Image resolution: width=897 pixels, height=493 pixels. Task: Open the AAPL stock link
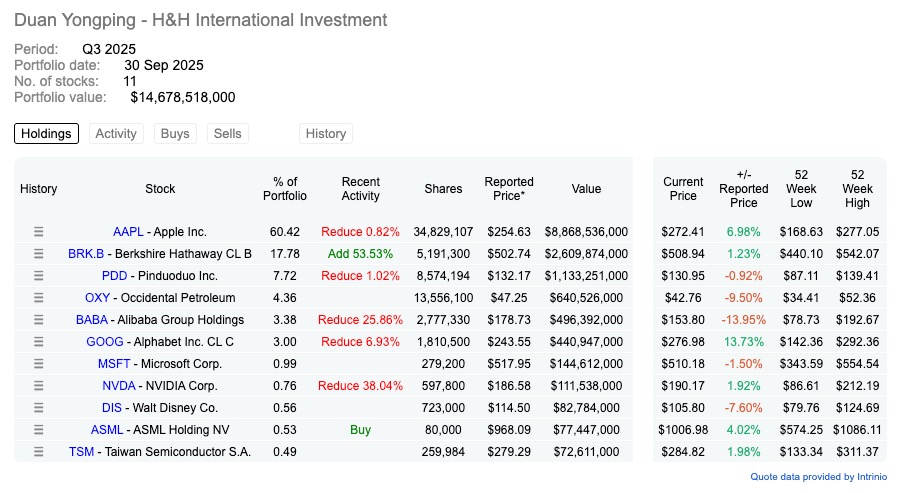[129, 232]
